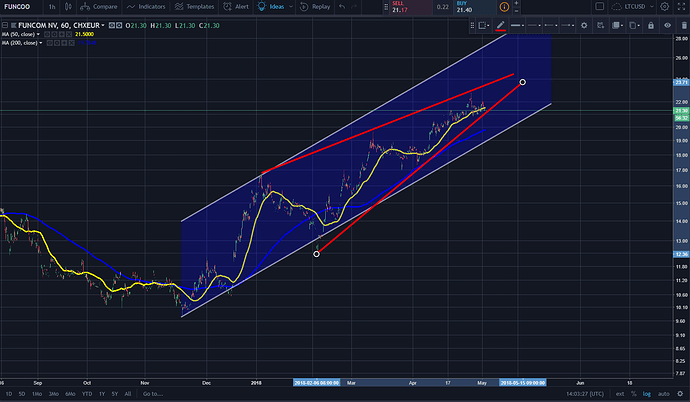Remove the MA (200, close) indicator
The width and height of the screenshot is (690, 402).
(x=72, y=43)
